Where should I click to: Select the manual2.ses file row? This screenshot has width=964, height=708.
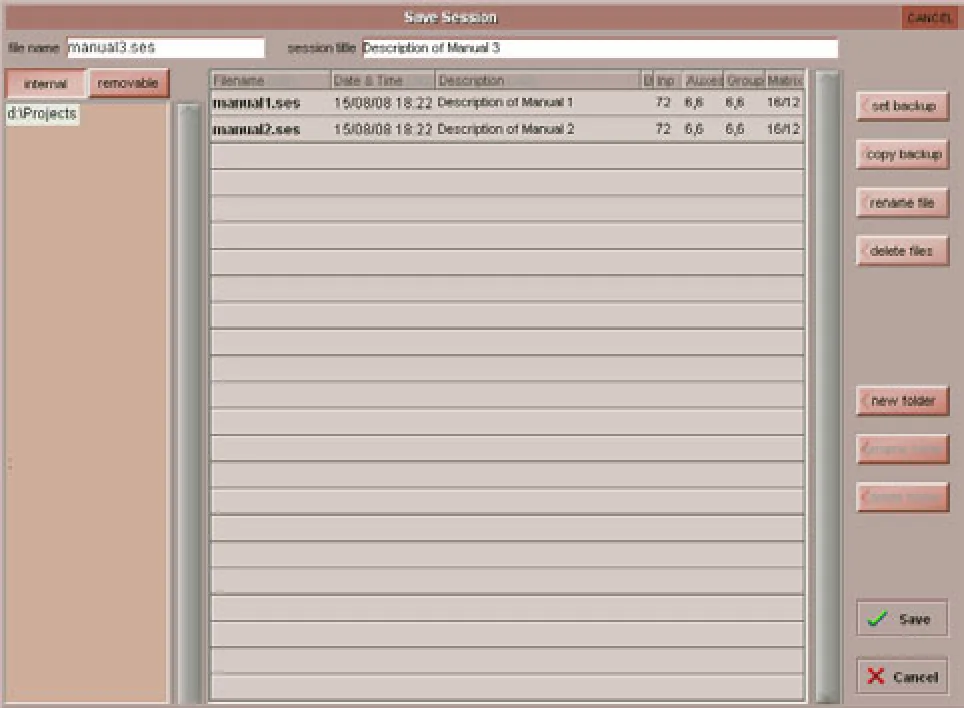tap(507, 129)
